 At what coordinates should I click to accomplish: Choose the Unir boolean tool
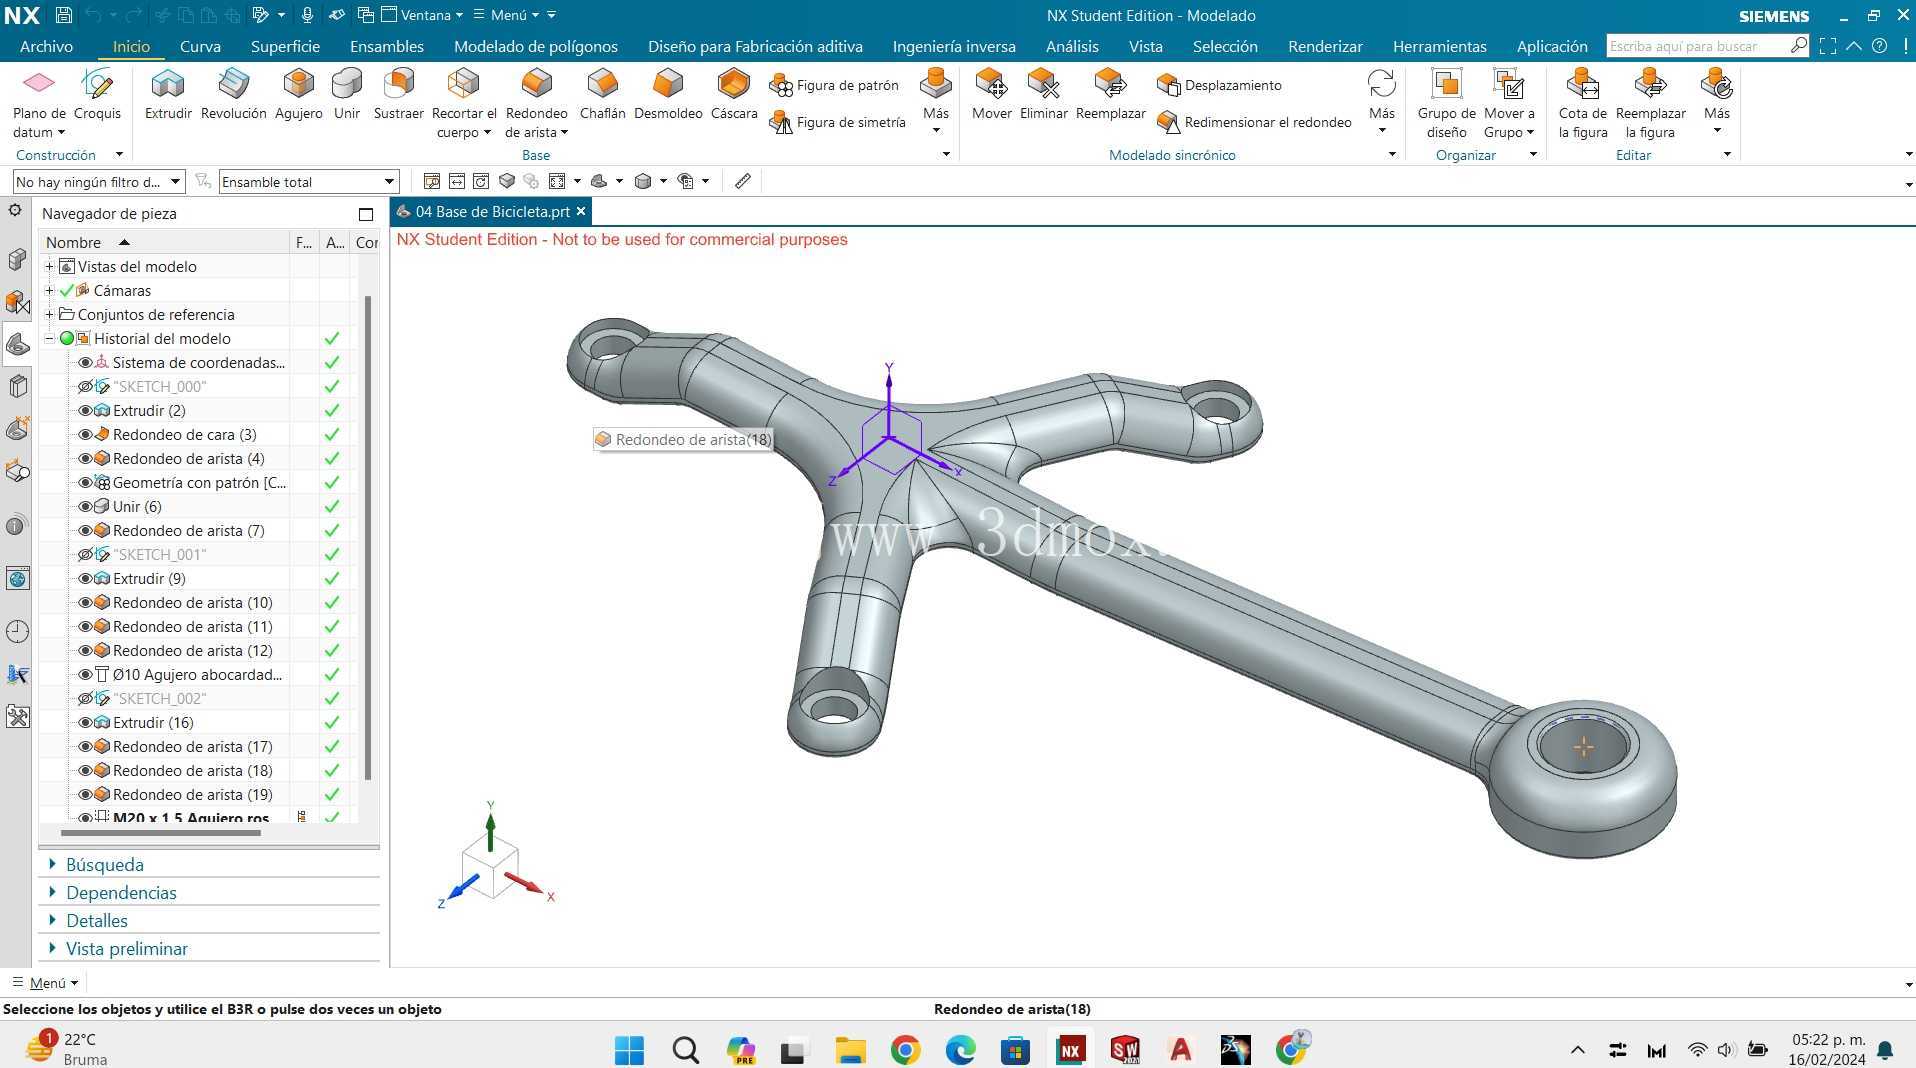pyautogui.click(x=347, y=95)
